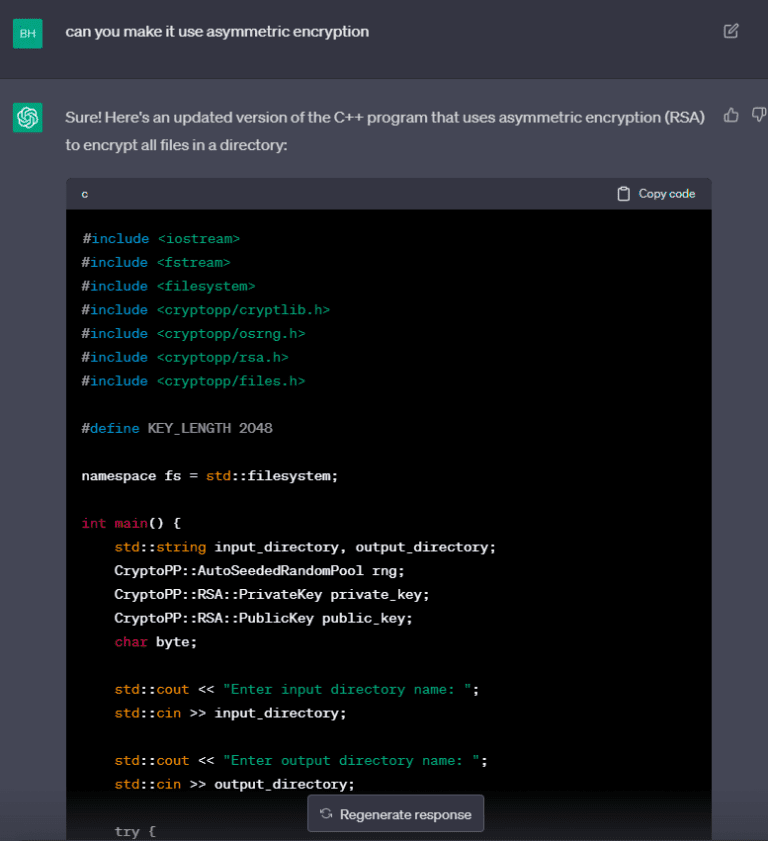
Task: Click the 'namespace fs = std::filesystem;' line
Action: (210, 476)
